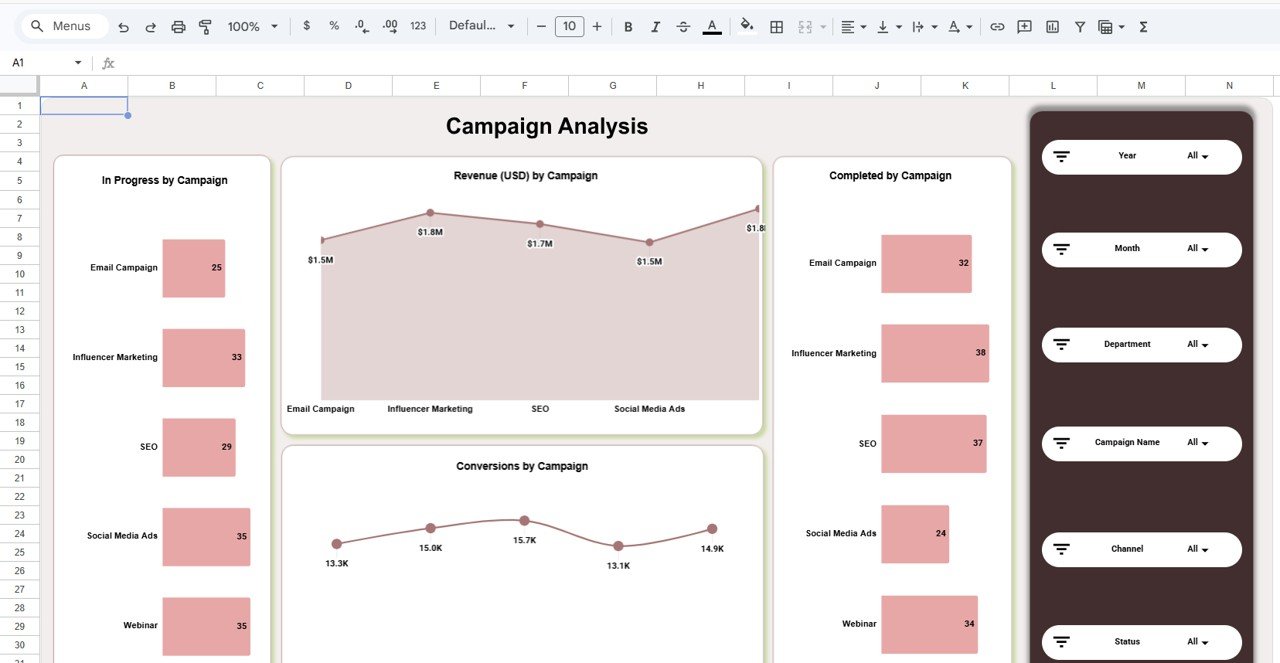Open the Year slicer dropdown
This screenshot has width=1280, height=663.
tap(1197, 155)
